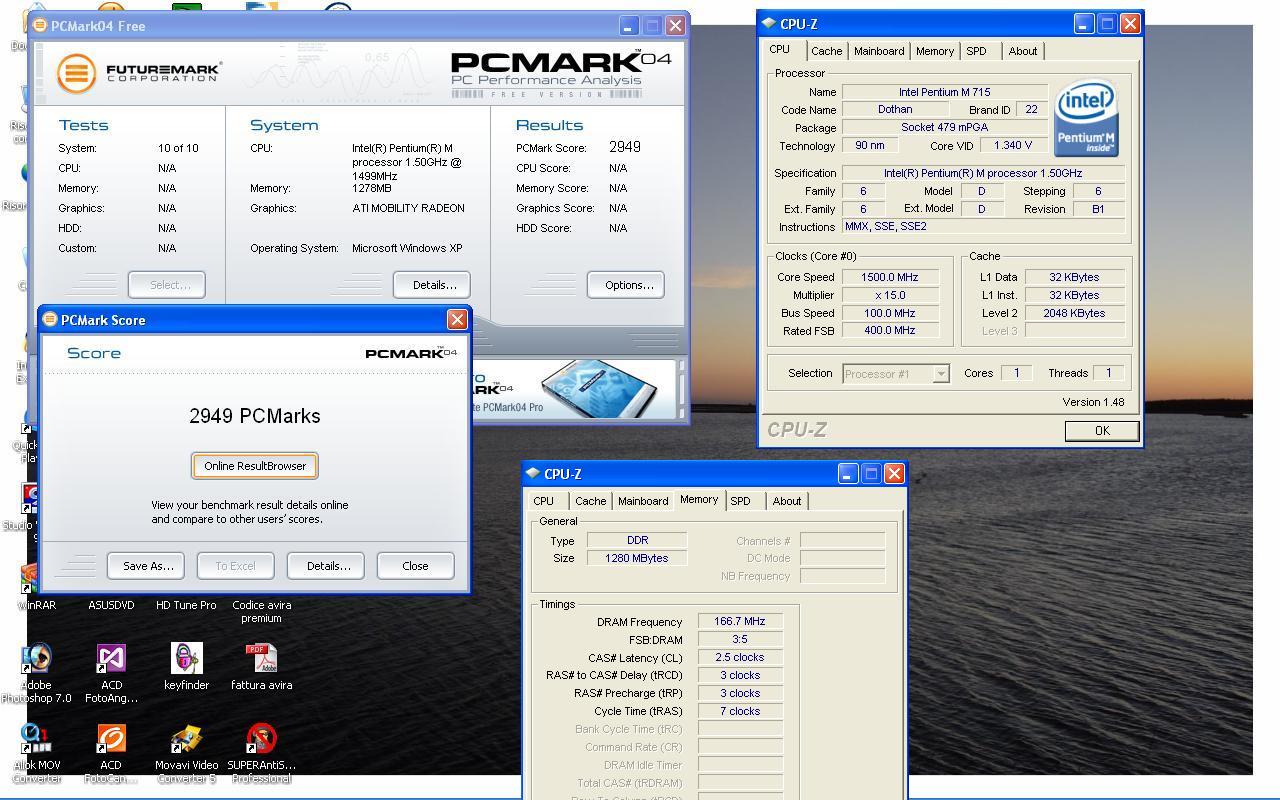1280x800 pixels.
Task: Click the Futuremark Corporation logo
Action: tap(139, 73)
